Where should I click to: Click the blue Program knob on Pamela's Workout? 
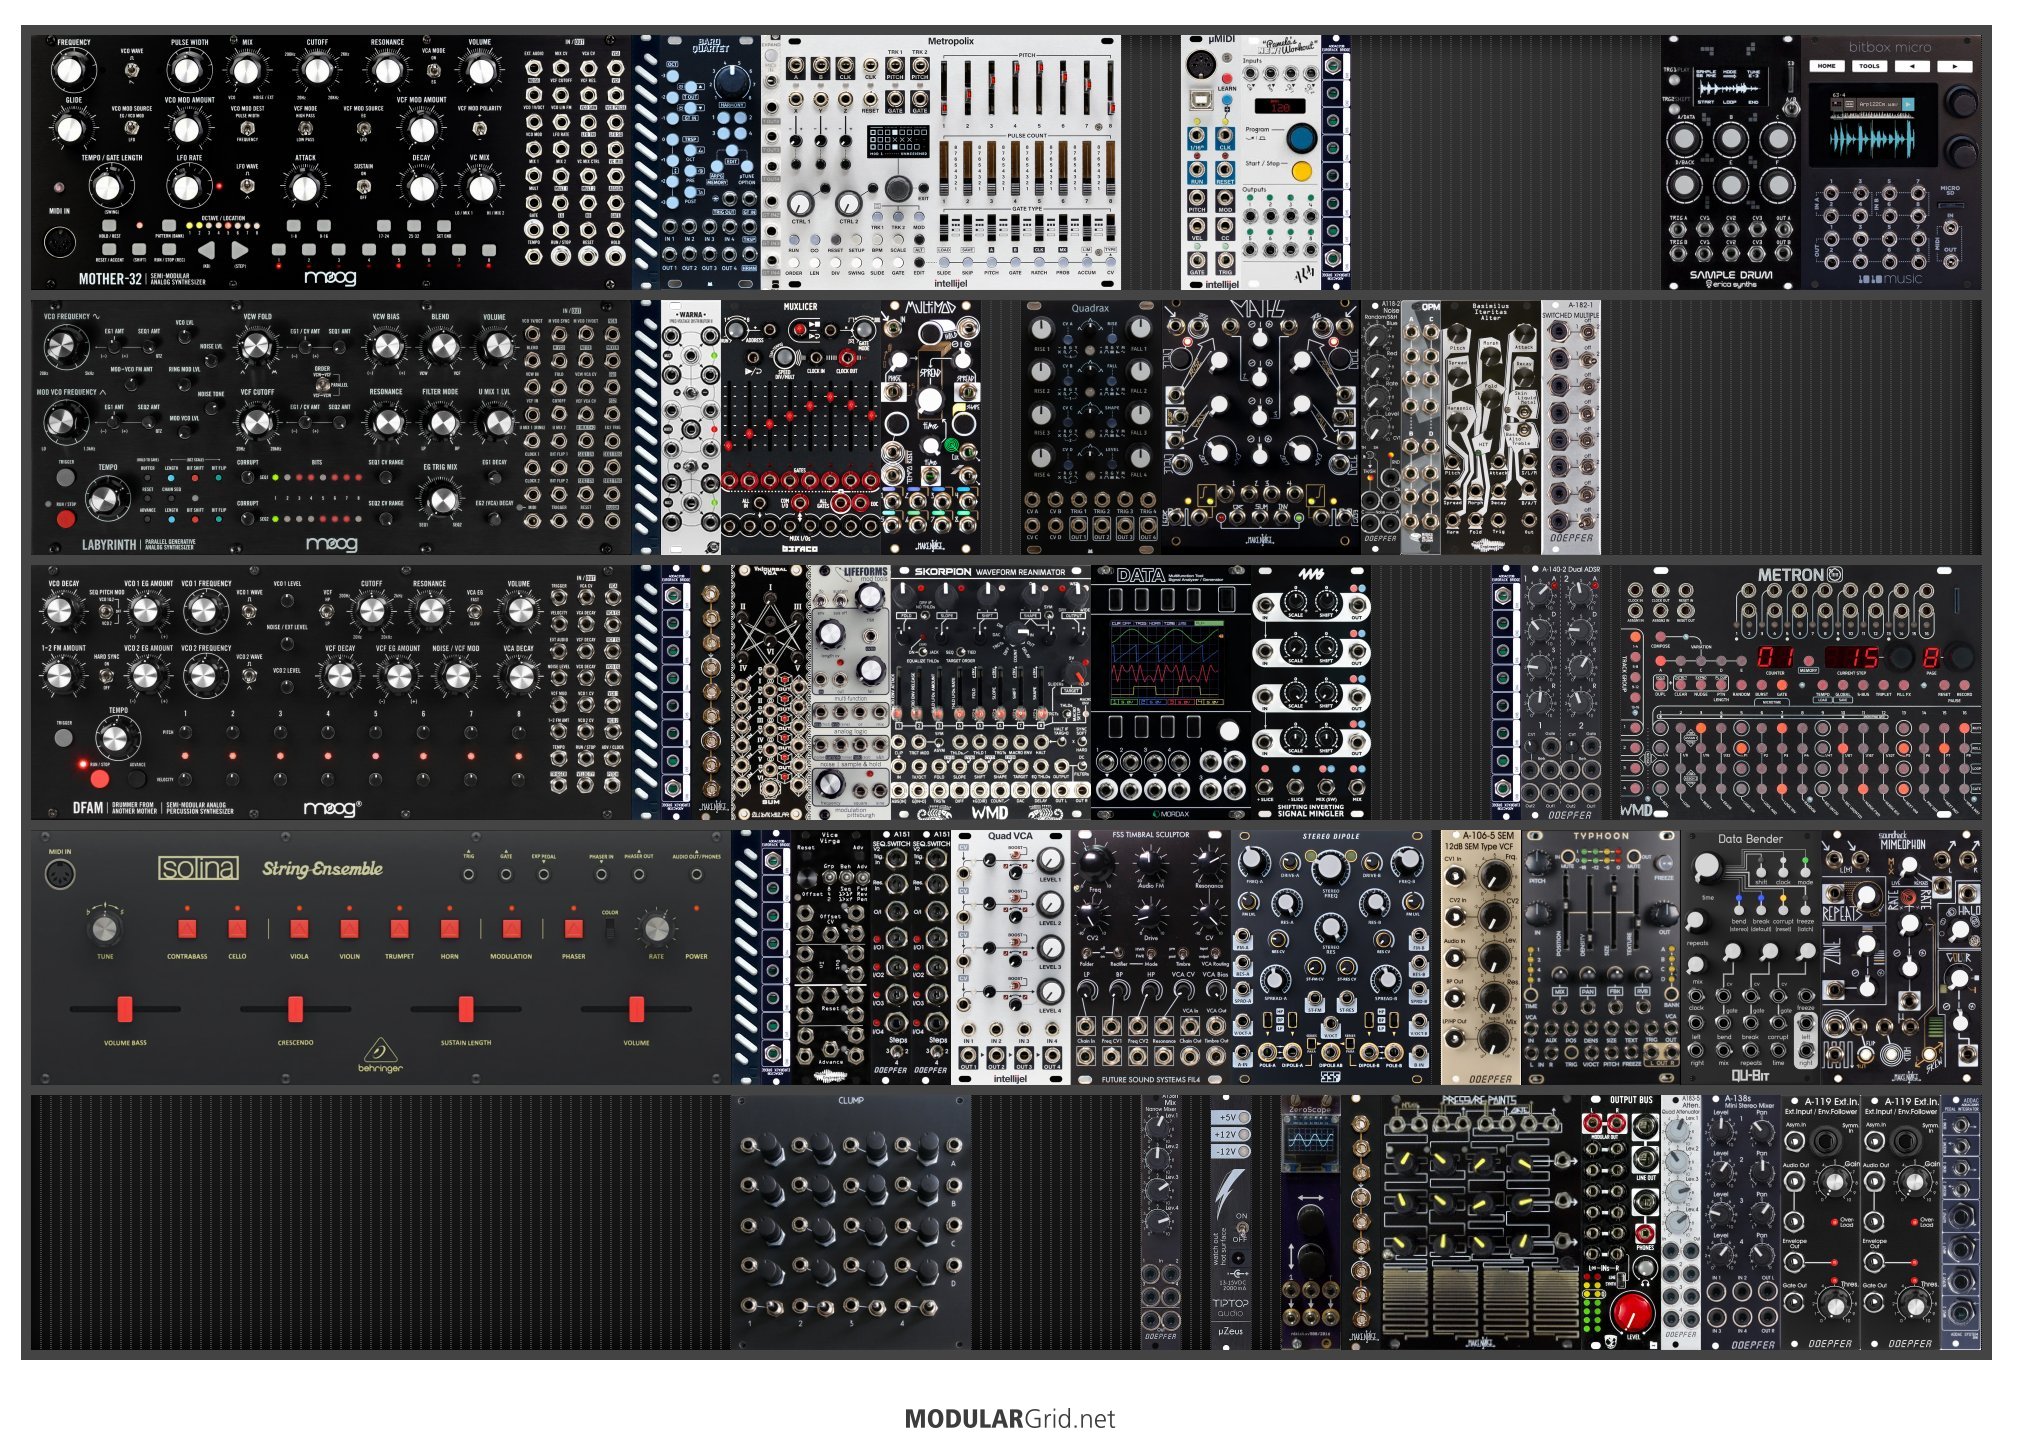[1301, 138]
